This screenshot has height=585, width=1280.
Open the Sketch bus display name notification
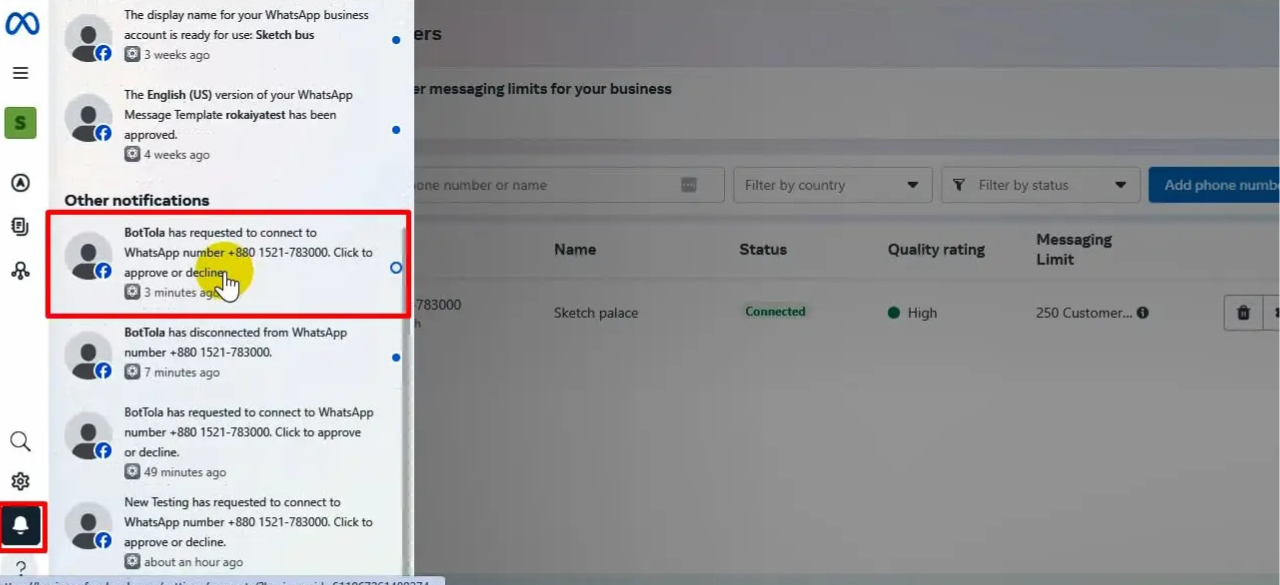click(228, 36)
